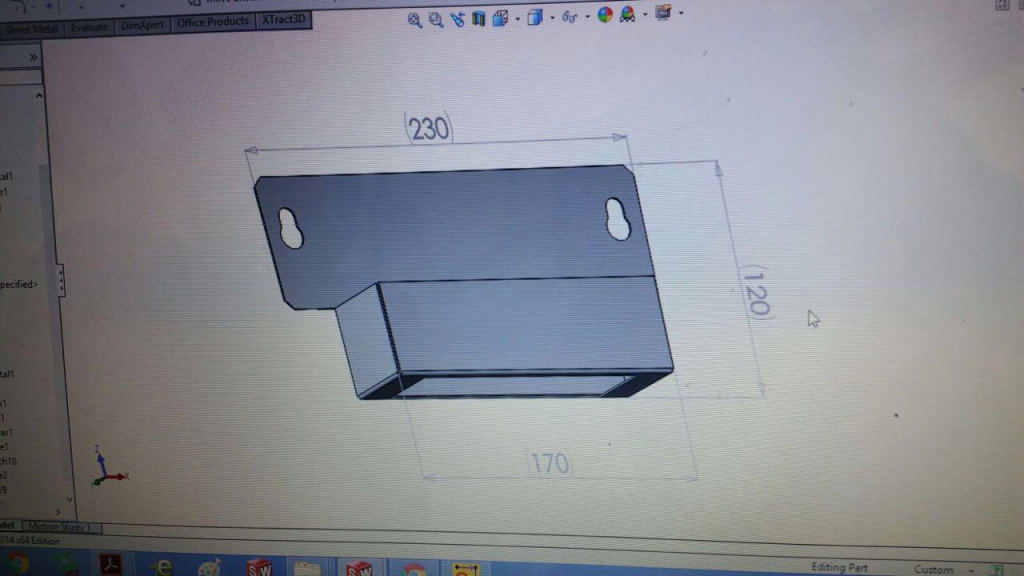Toggle the Section View tool

point(479,18)
